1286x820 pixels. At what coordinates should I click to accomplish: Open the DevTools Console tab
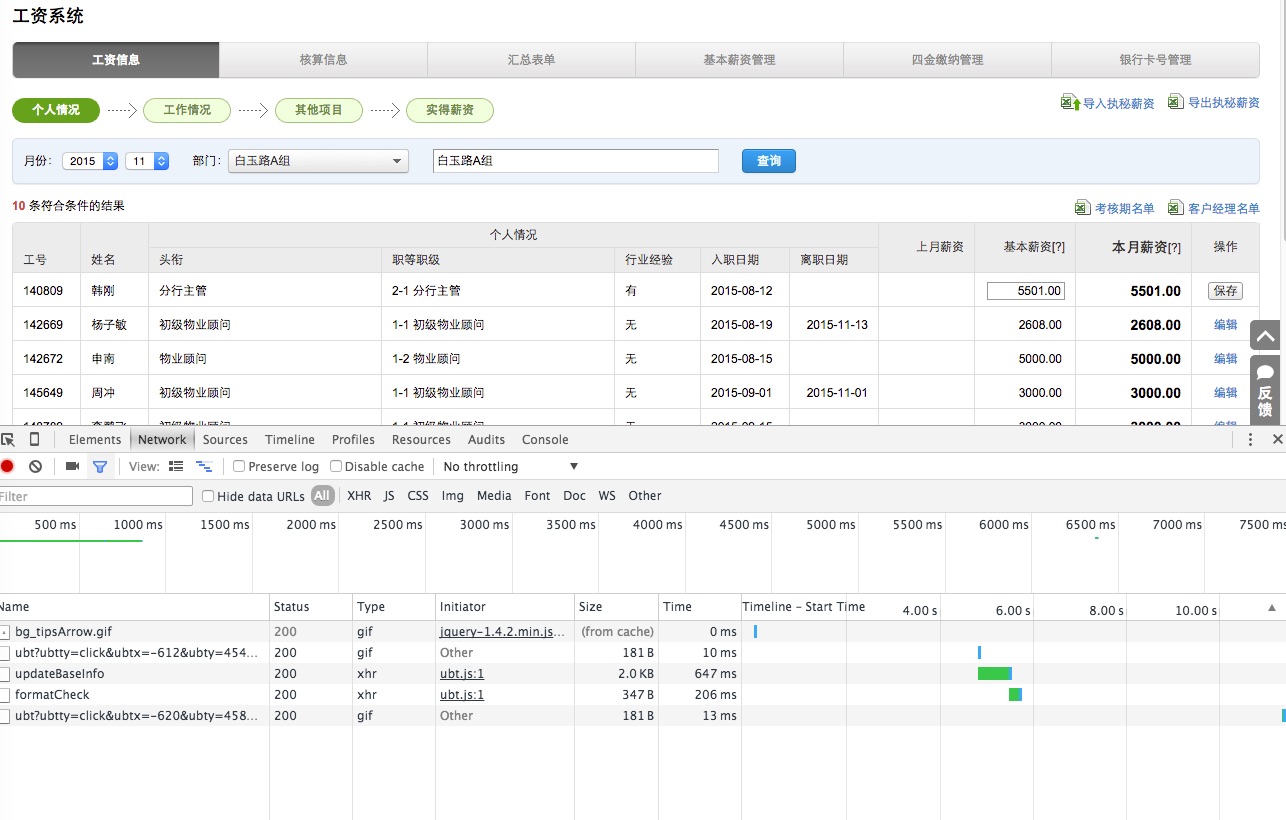[545, 440]
